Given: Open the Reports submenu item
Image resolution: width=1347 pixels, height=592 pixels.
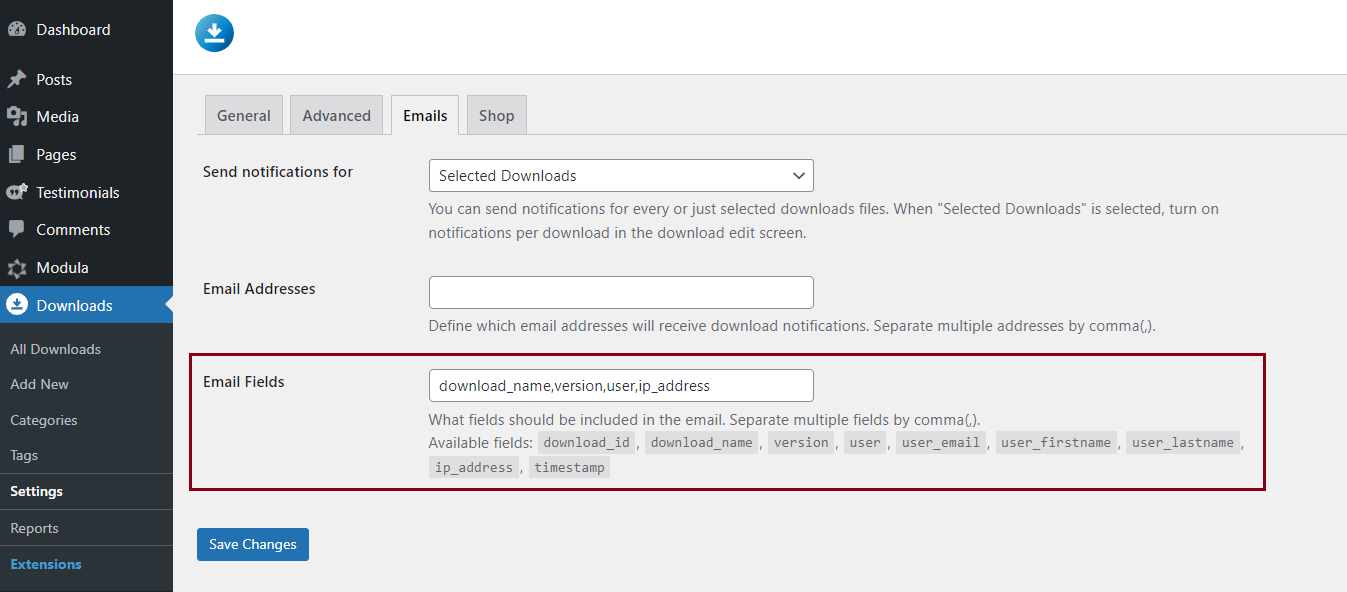Looking at the screenshot, I should (x=35, y=528).
